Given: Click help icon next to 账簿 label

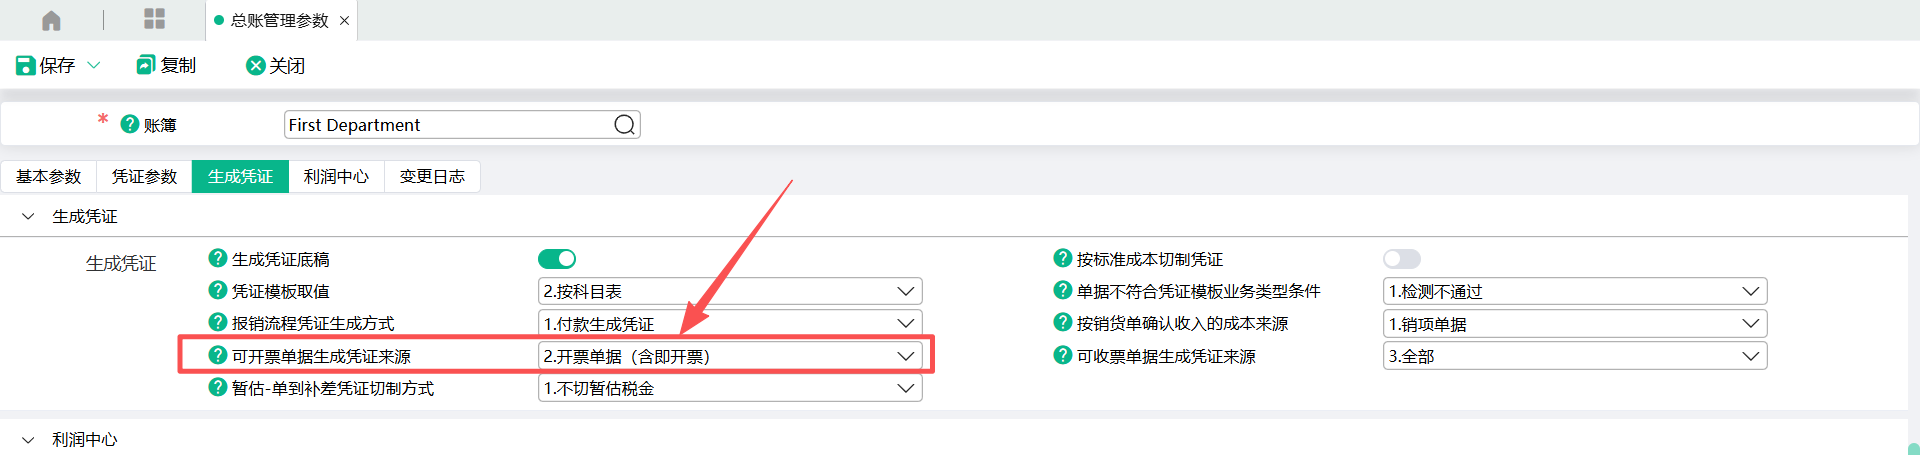Looking at the screenshot, I should tap(129, 125).
